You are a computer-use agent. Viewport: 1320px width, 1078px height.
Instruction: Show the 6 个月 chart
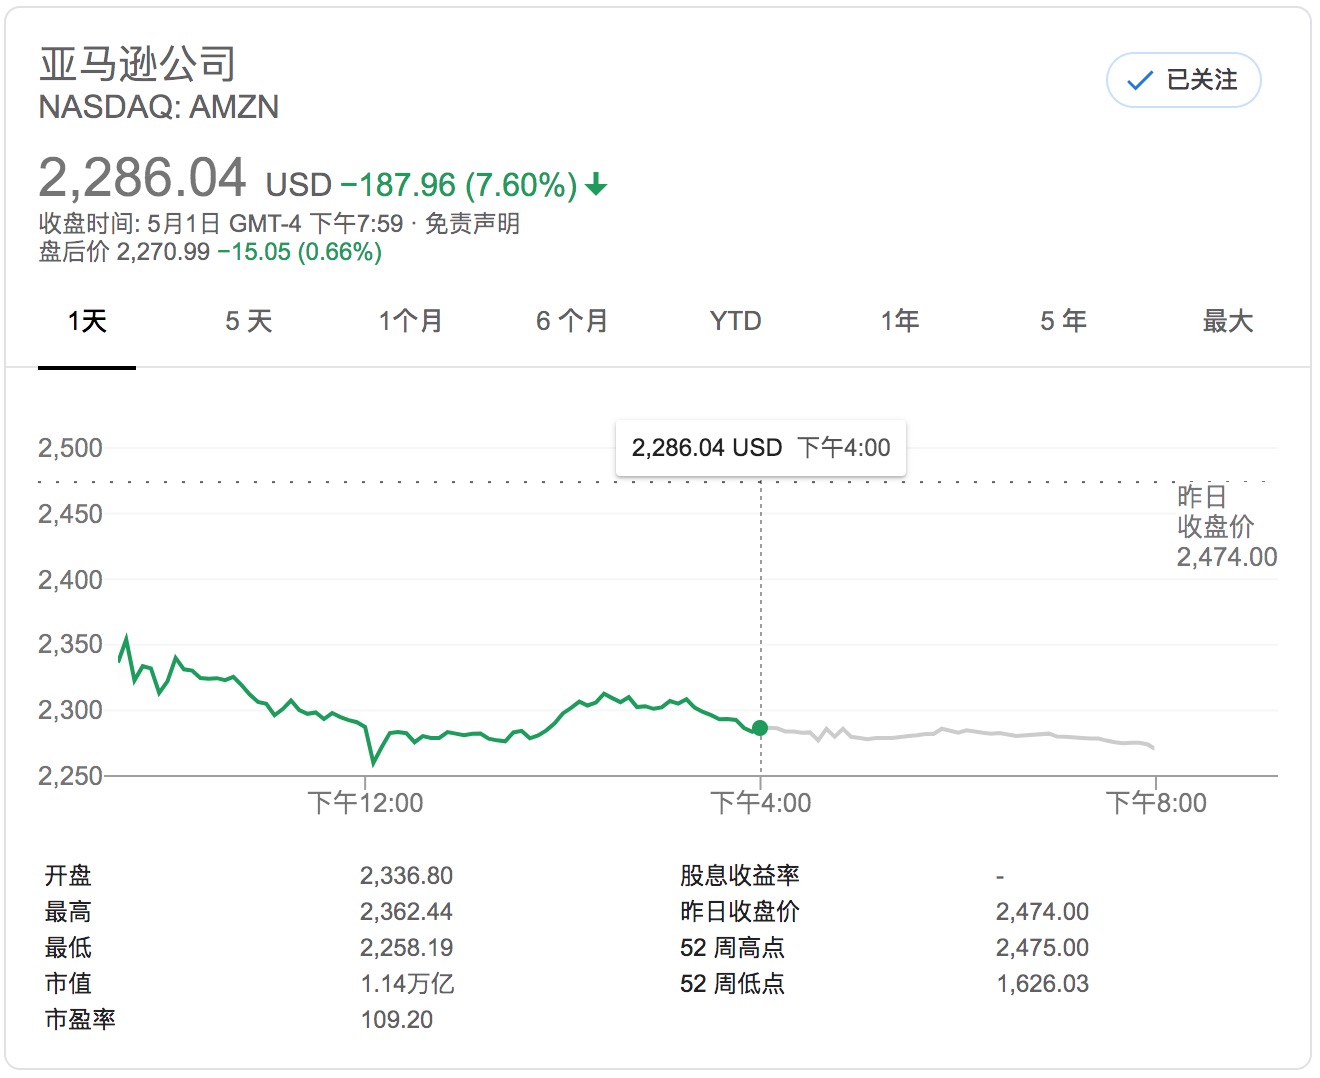click(x=572, y=321)
